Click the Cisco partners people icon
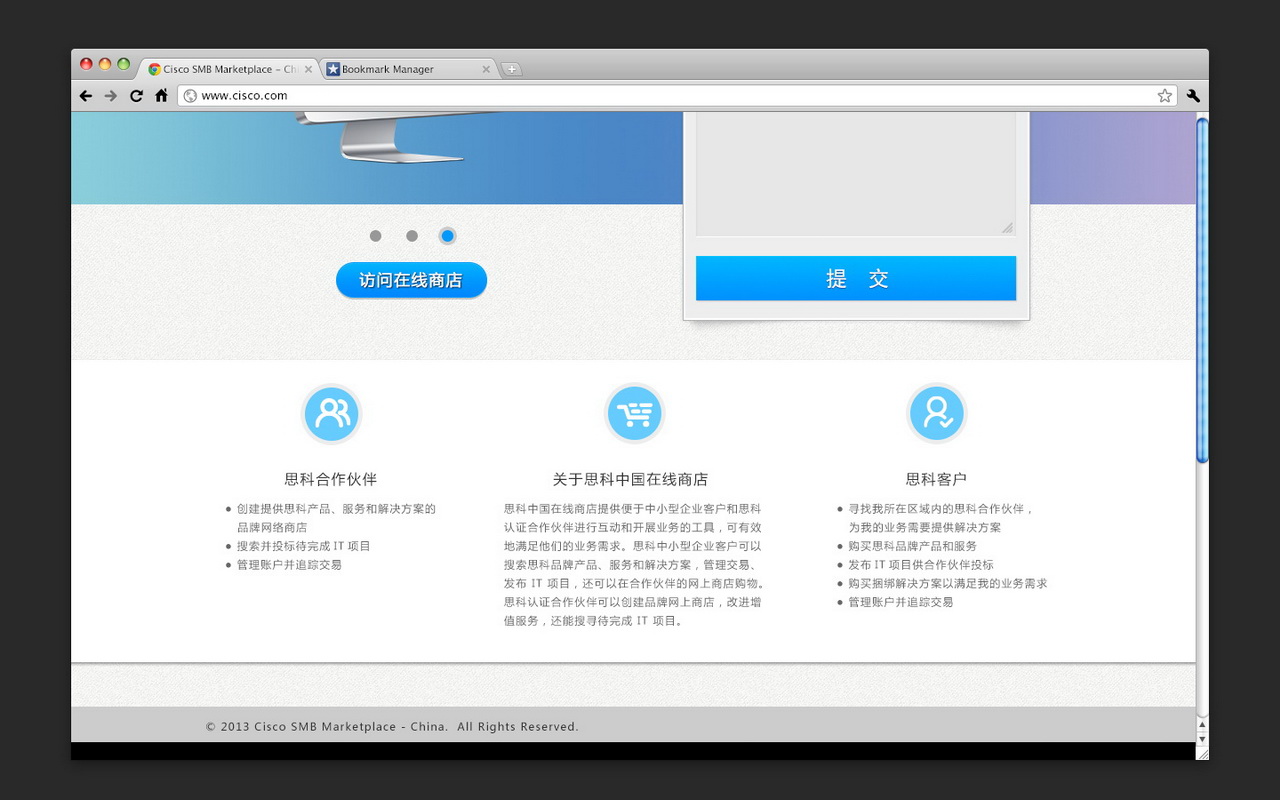1280x800 pixels. 331,413
